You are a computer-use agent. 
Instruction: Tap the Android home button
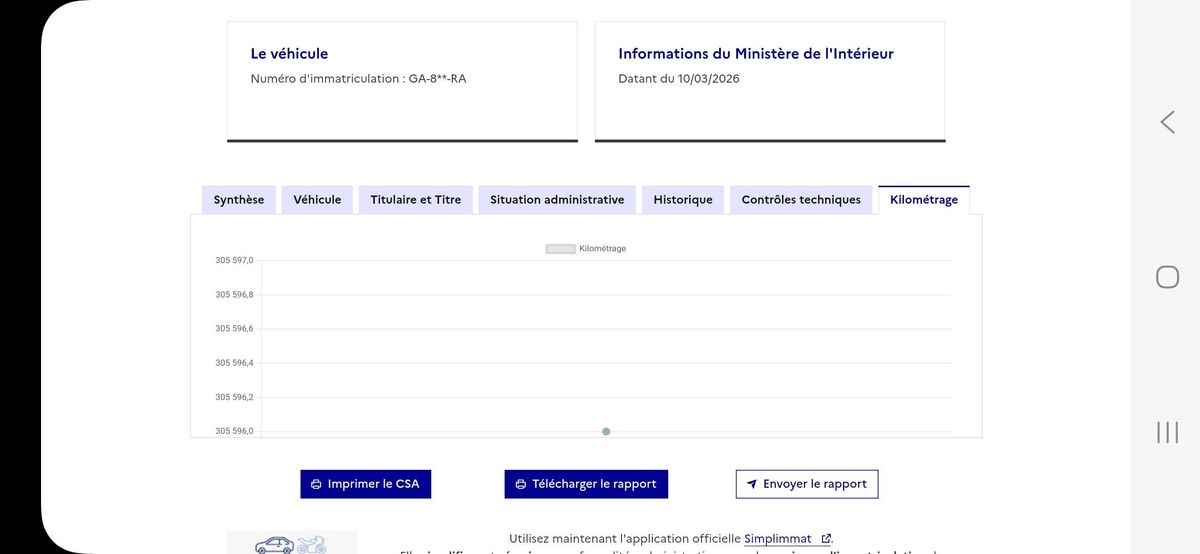click(1167, 277)
